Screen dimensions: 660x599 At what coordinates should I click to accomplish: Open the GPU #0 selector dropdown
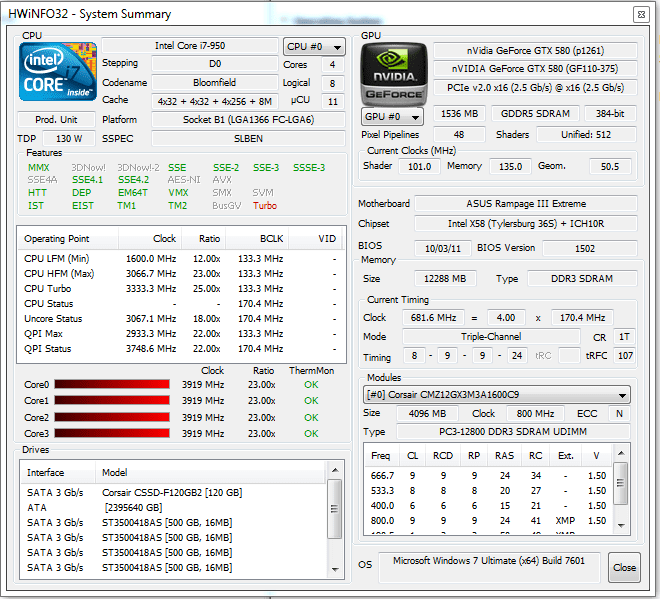(x=392, y=117)
